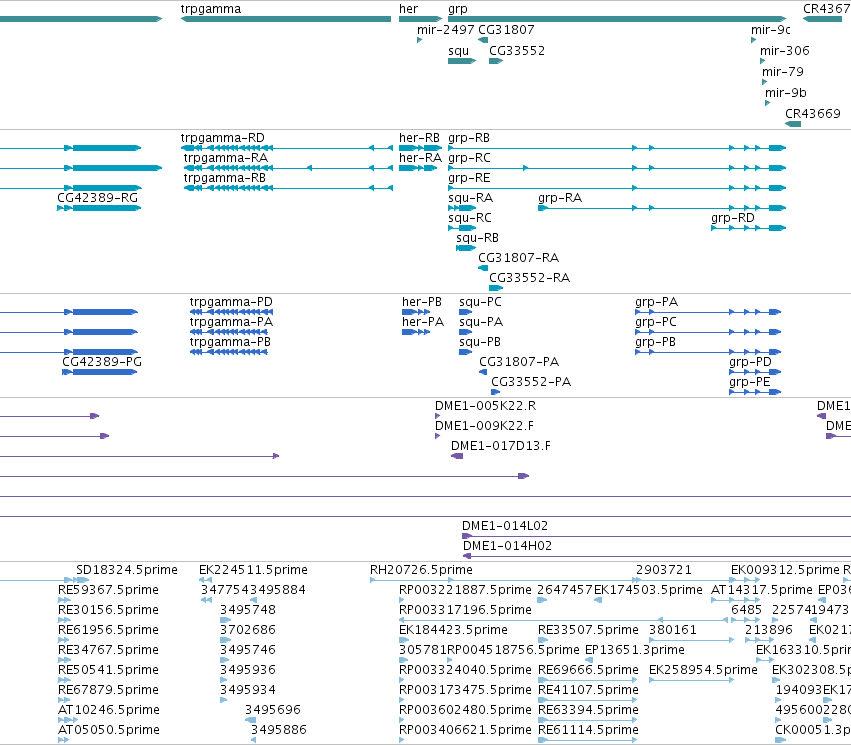Screen dimensions: 851x745
Task: Select the squ-RC transcript label
Action: point(470,218)
